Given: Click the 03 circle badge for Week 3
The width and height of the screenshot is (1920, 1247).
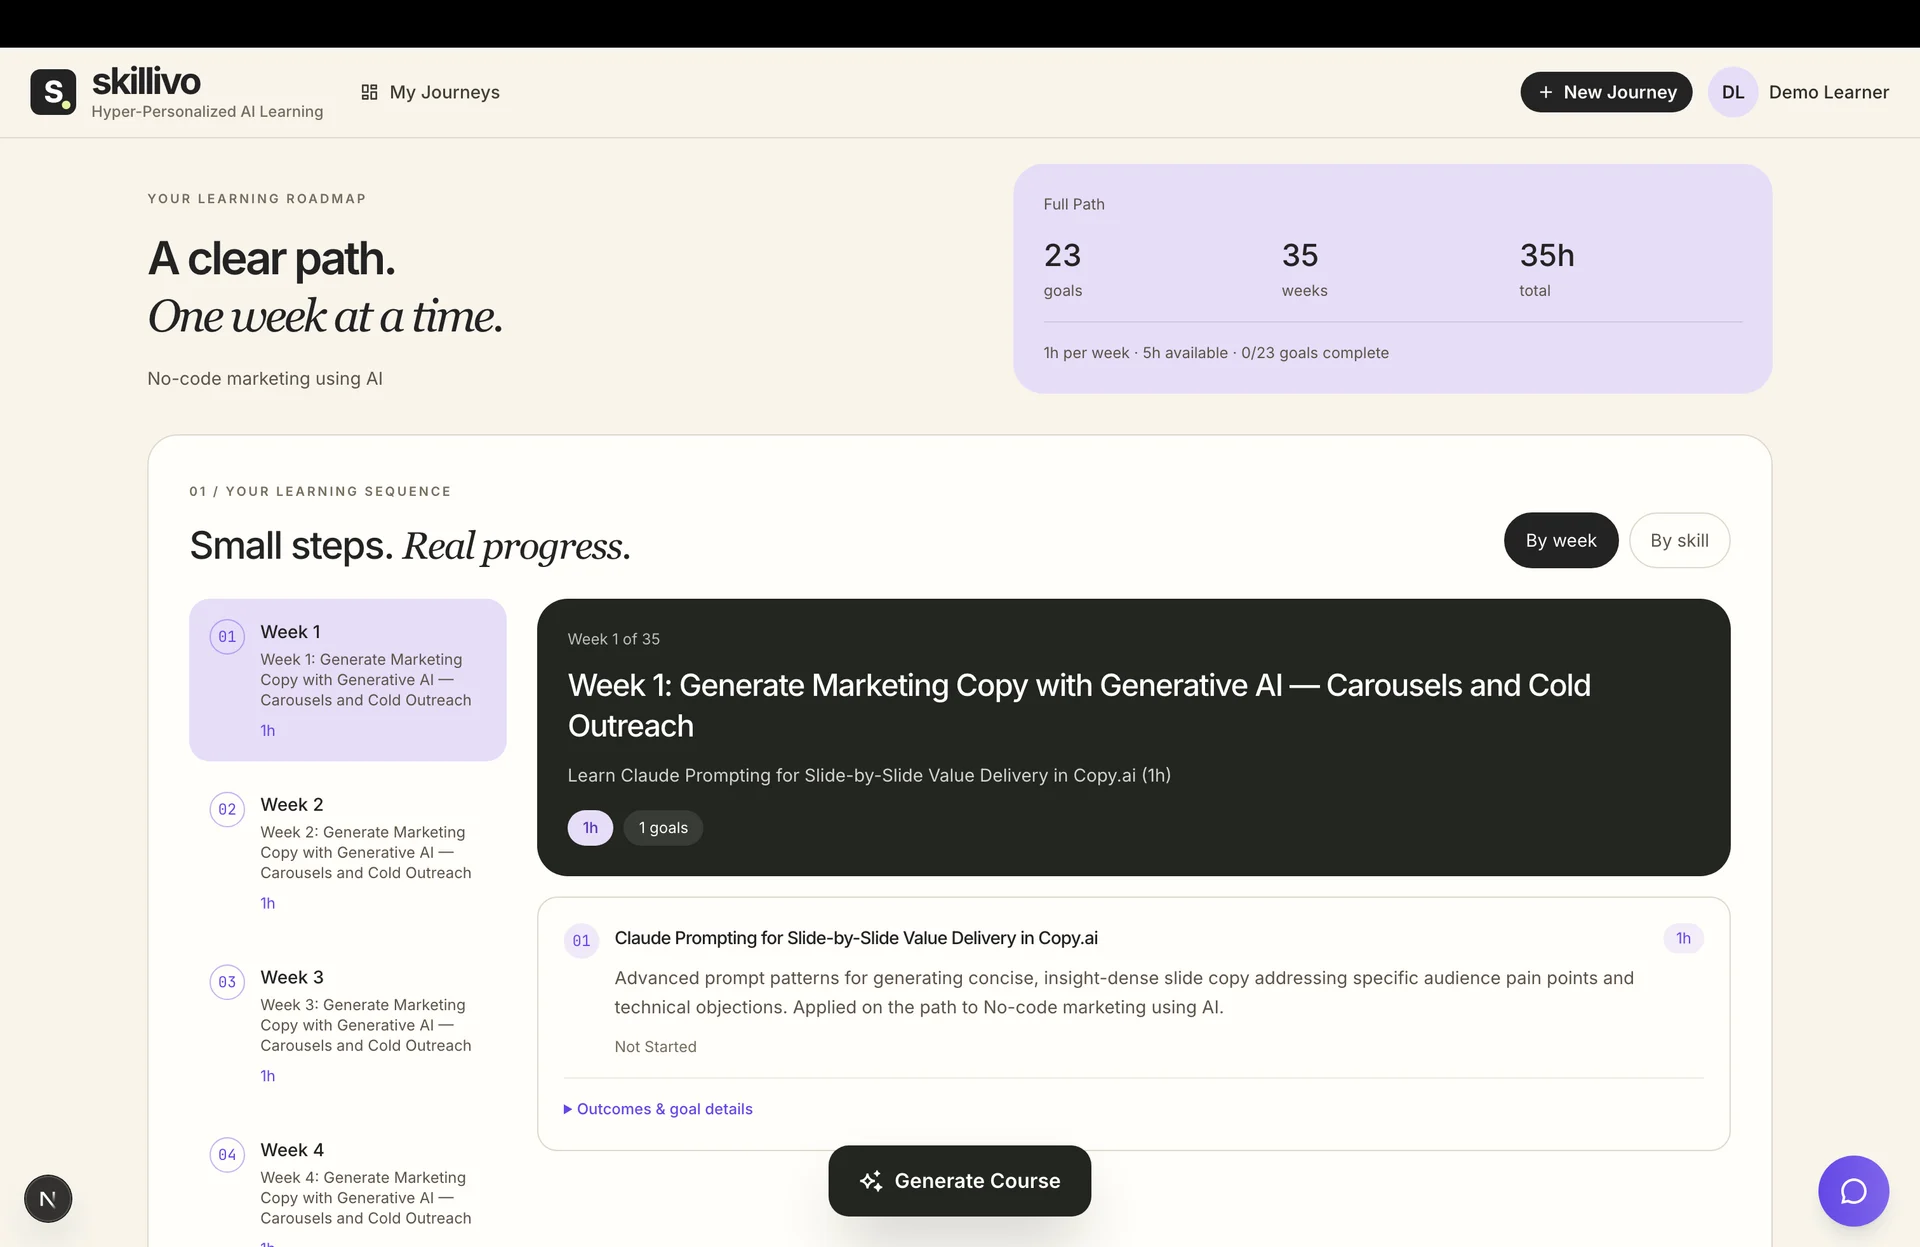Looking at the screenshot, I should click(x=227, y=982).
